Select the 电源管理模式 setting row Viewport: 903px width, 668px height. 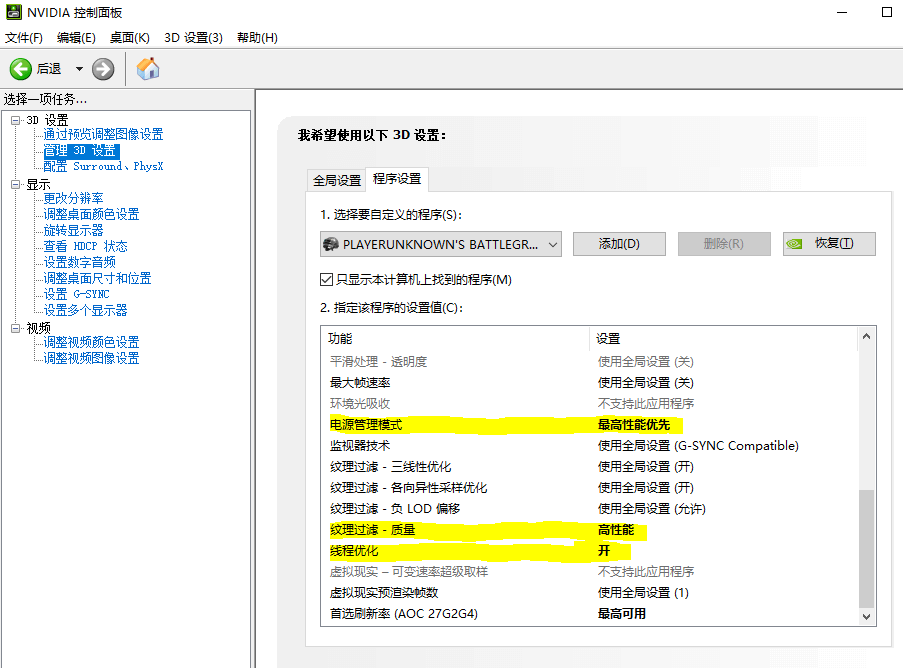pos(366,425)
